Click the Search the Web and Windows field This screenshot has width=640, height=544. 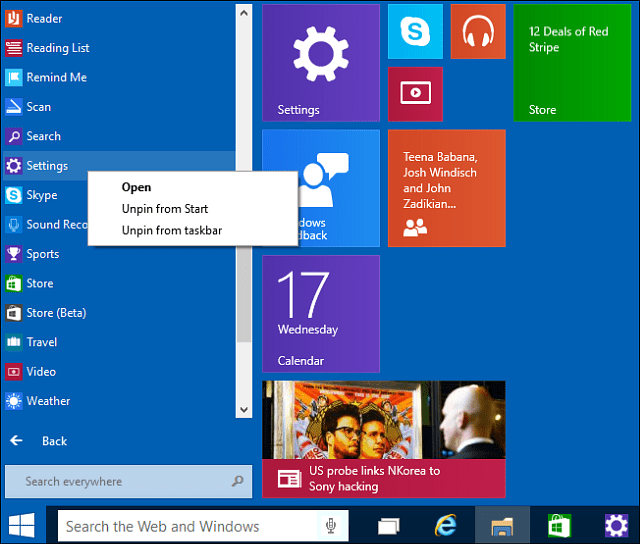click(203, 526)
